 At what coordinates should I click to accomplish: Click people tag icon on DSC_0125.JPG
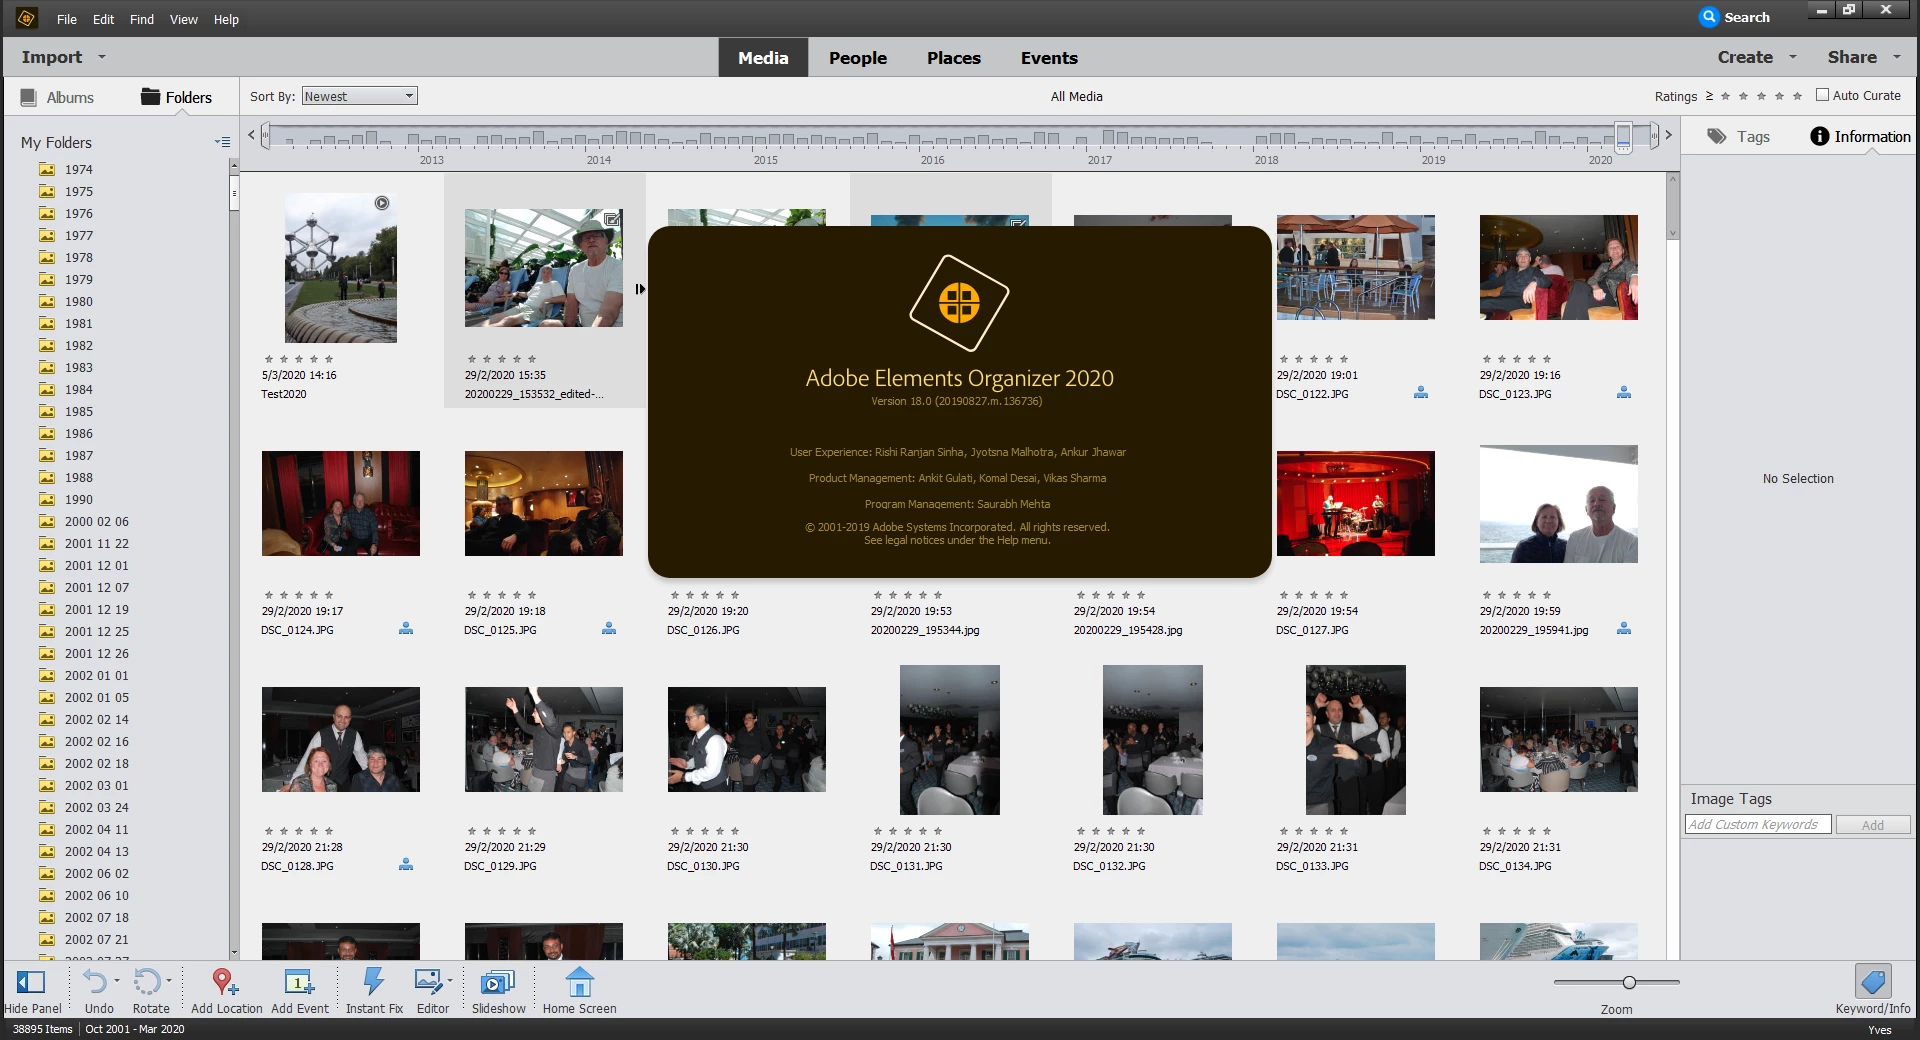pos(609,629)
